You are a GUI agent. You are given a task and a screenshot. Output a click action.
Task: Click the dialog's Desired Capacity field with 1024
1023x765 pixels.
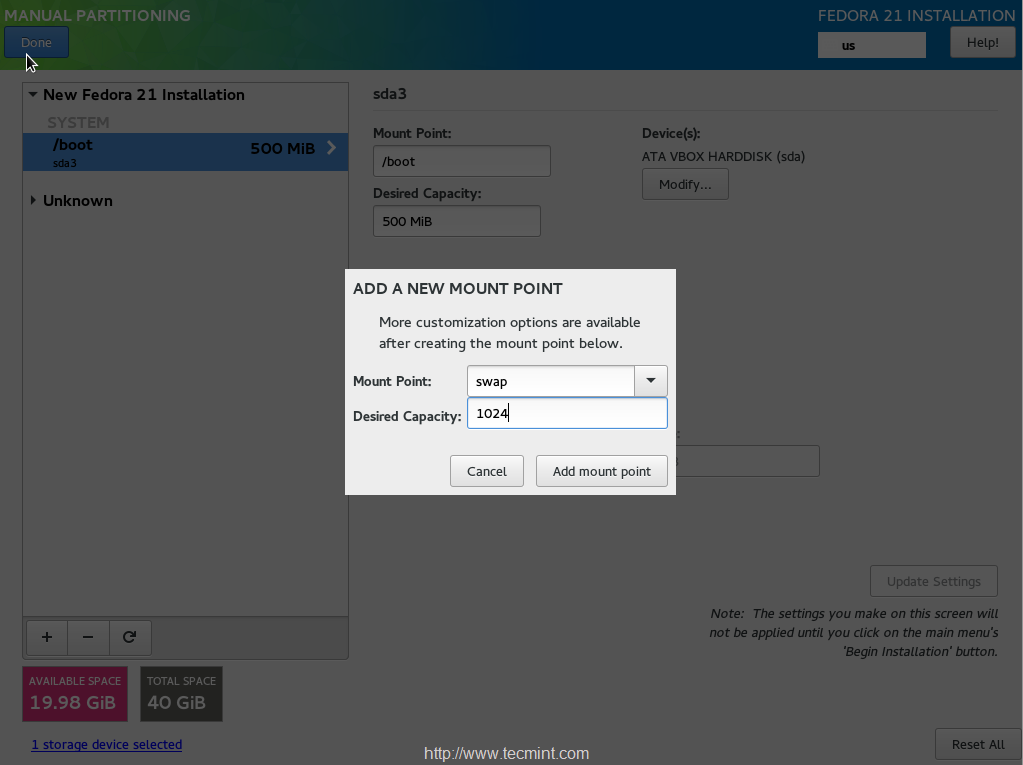tap(567, 413)
